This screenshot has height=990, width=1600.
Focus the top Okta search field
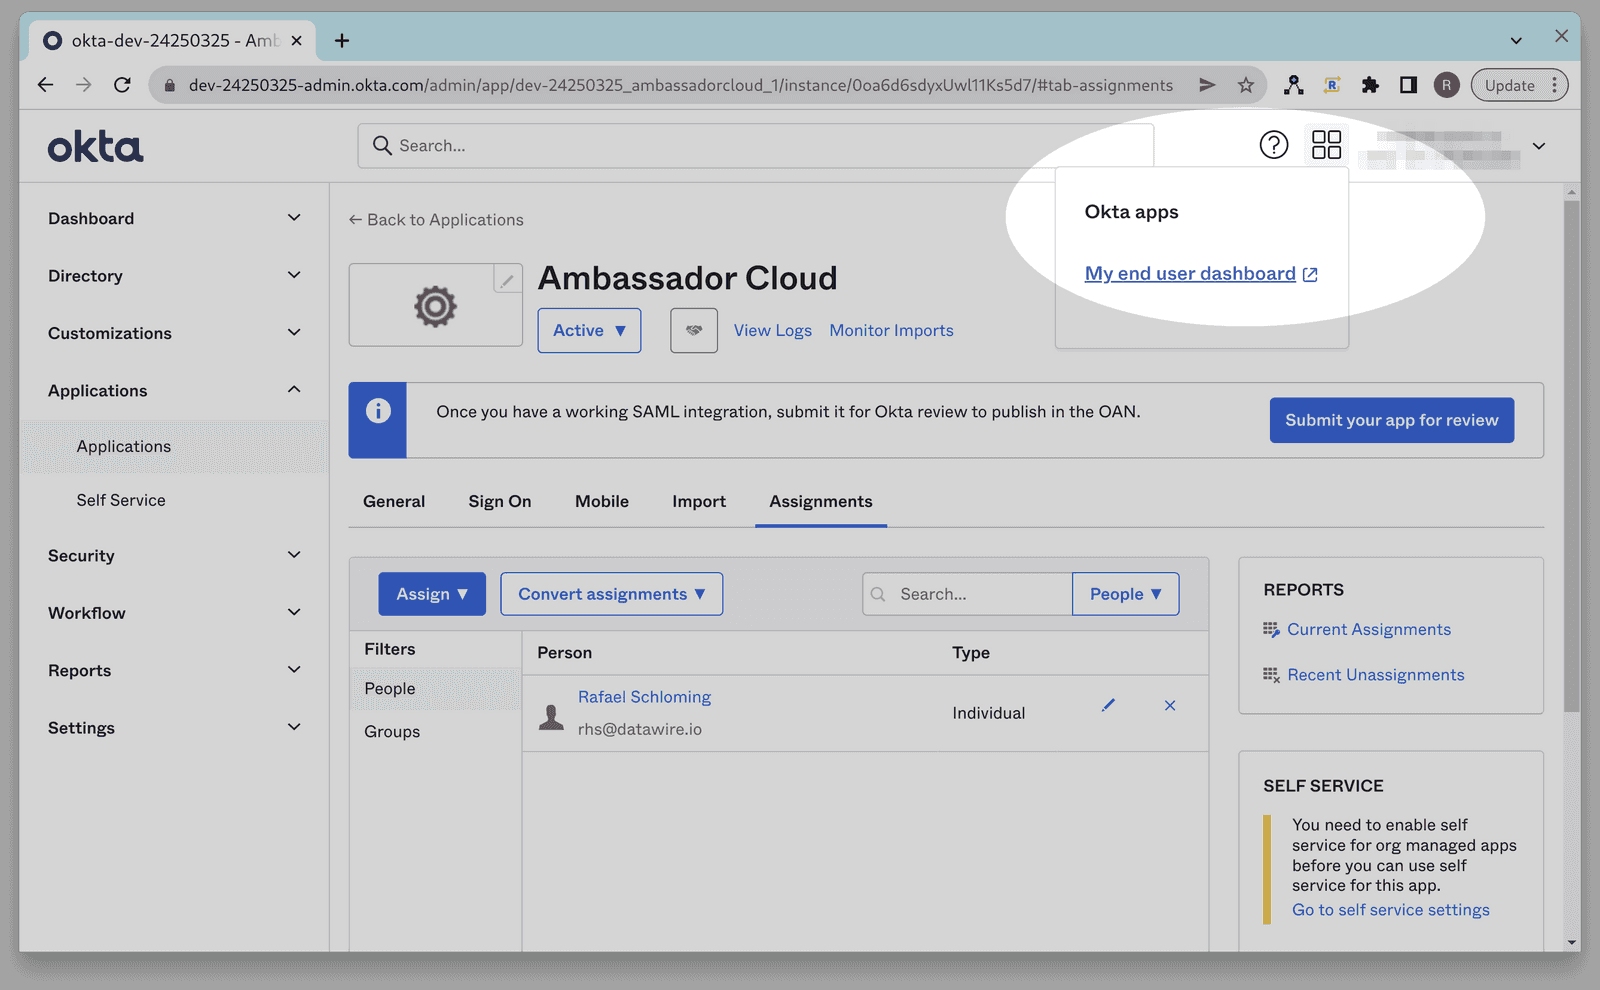(x=756, y=145)
